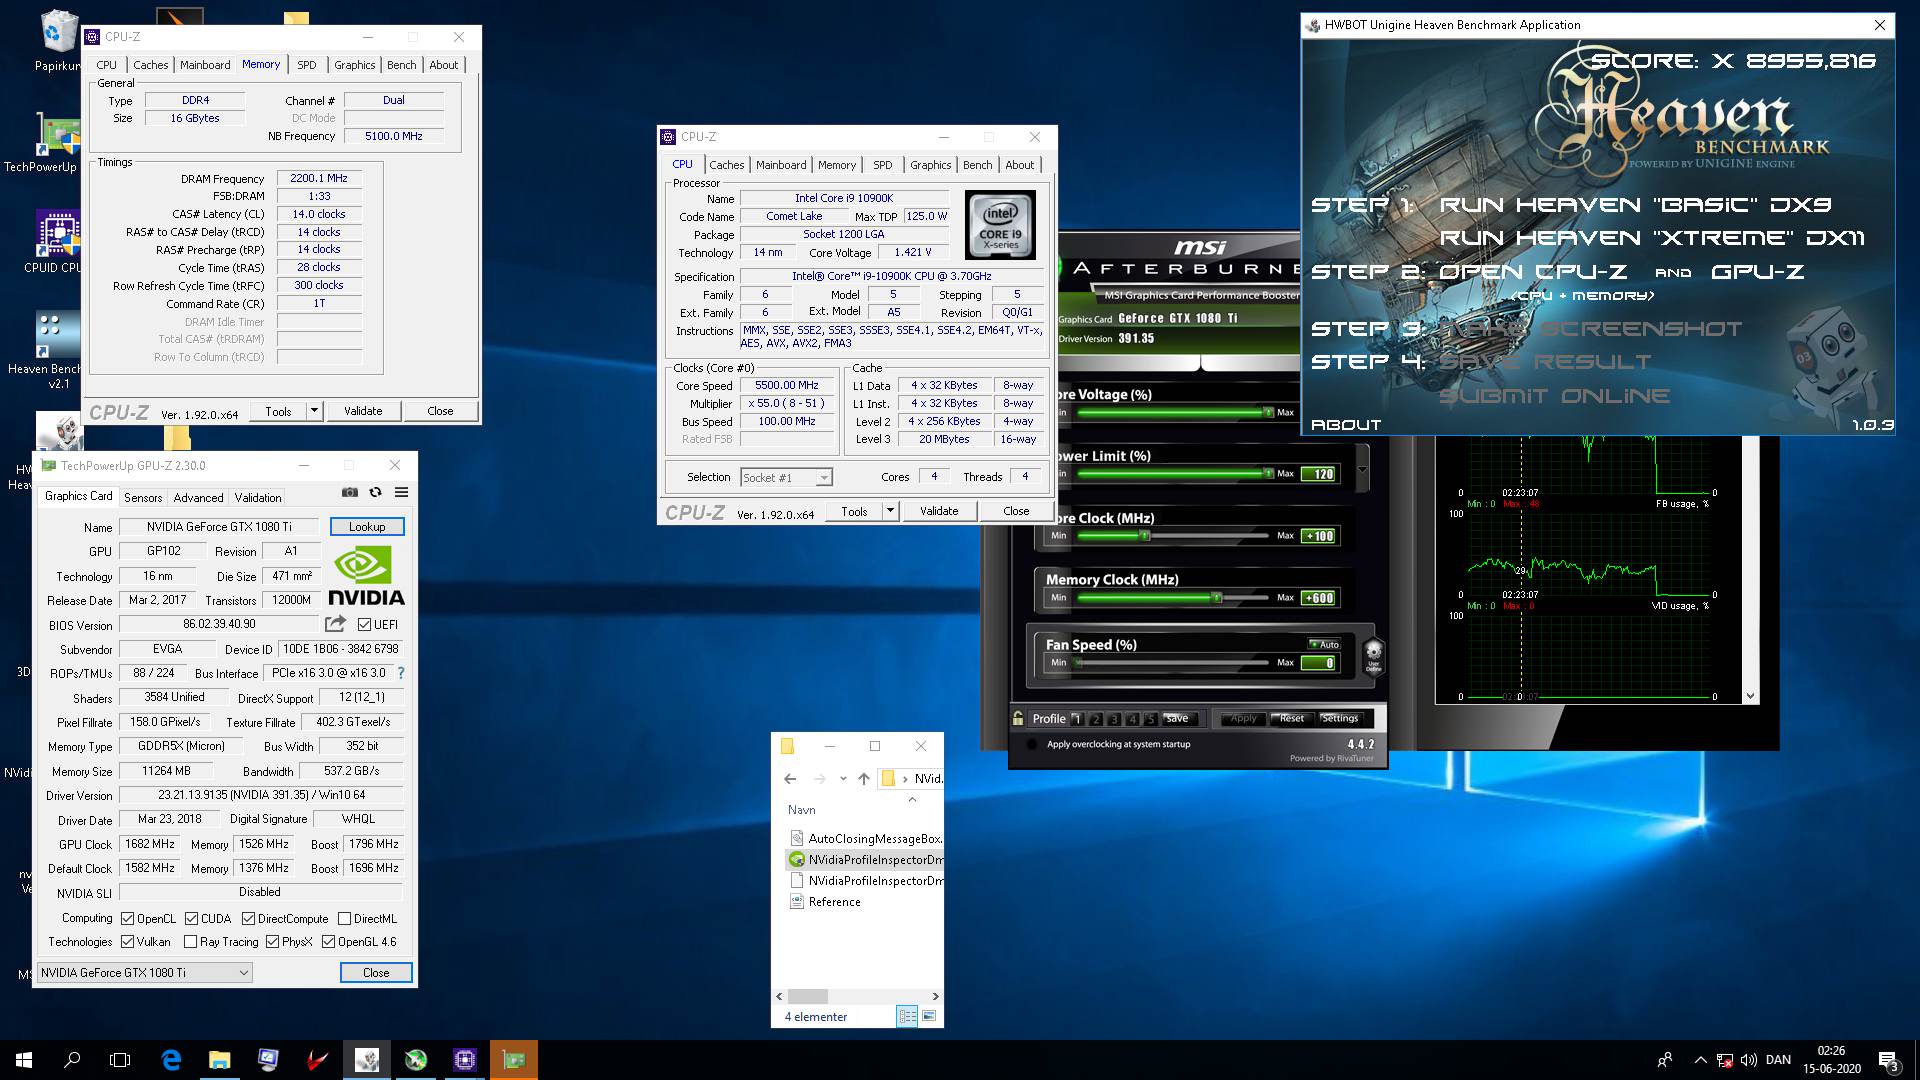Toggle the CUDA checkbox
Screen dimensions: 1920x1080
click(191, 919)
